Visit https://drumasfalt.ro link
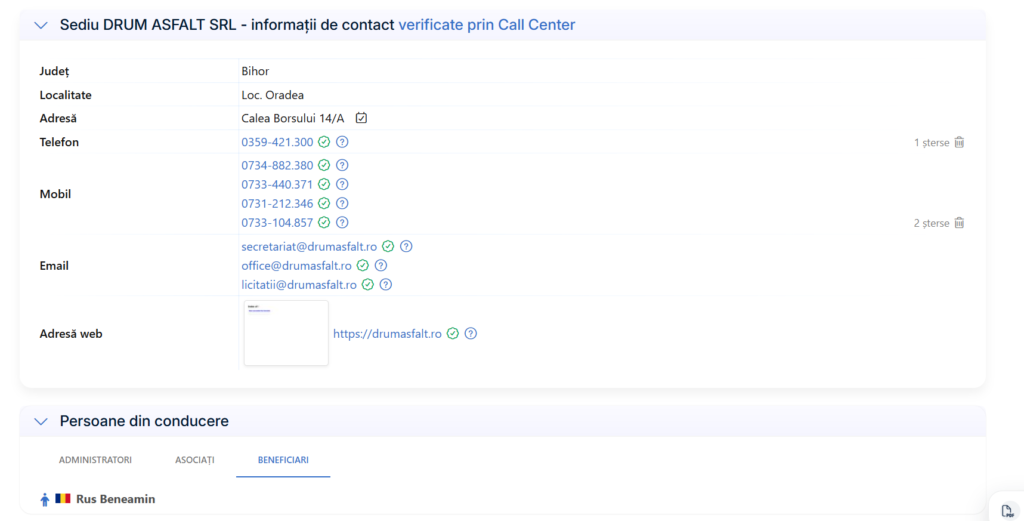Screen dimensions: 1024x521 (x=387, y=334)
